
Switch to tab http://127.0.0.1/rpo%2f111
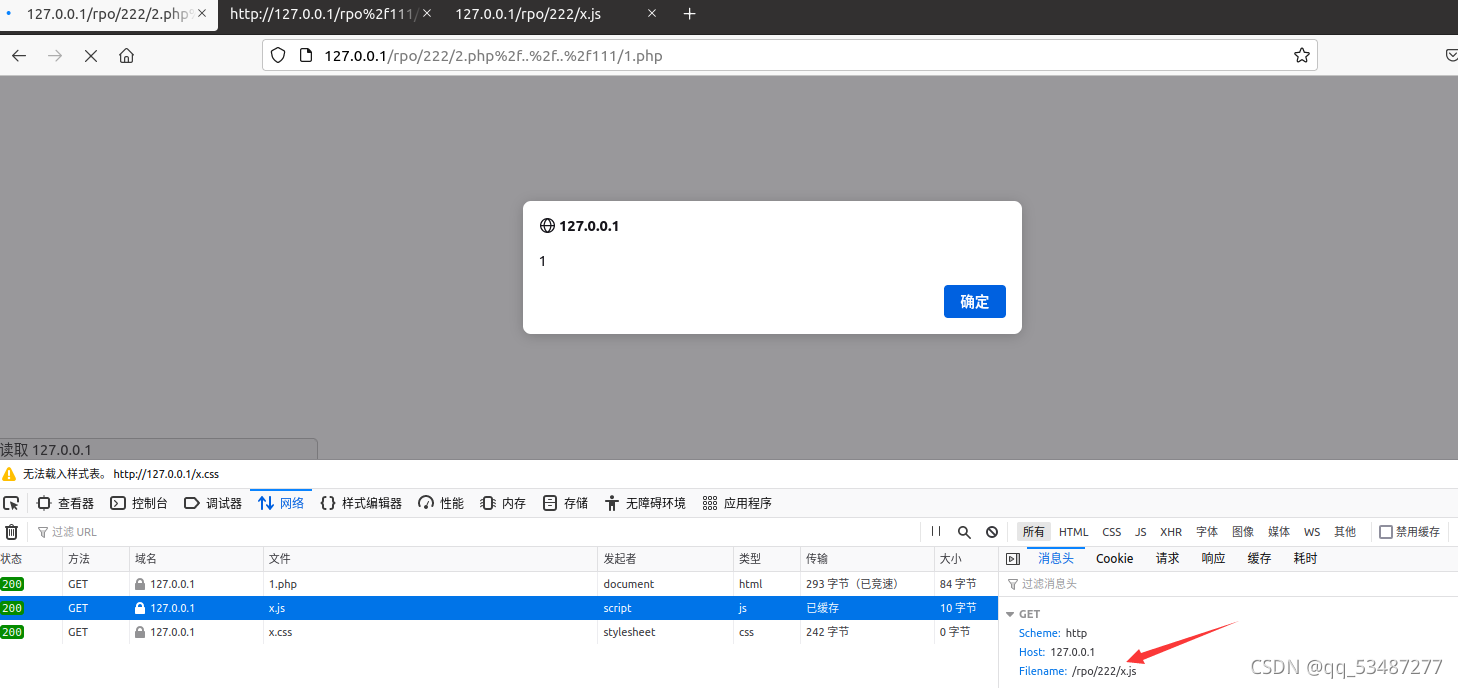[324, 14]
